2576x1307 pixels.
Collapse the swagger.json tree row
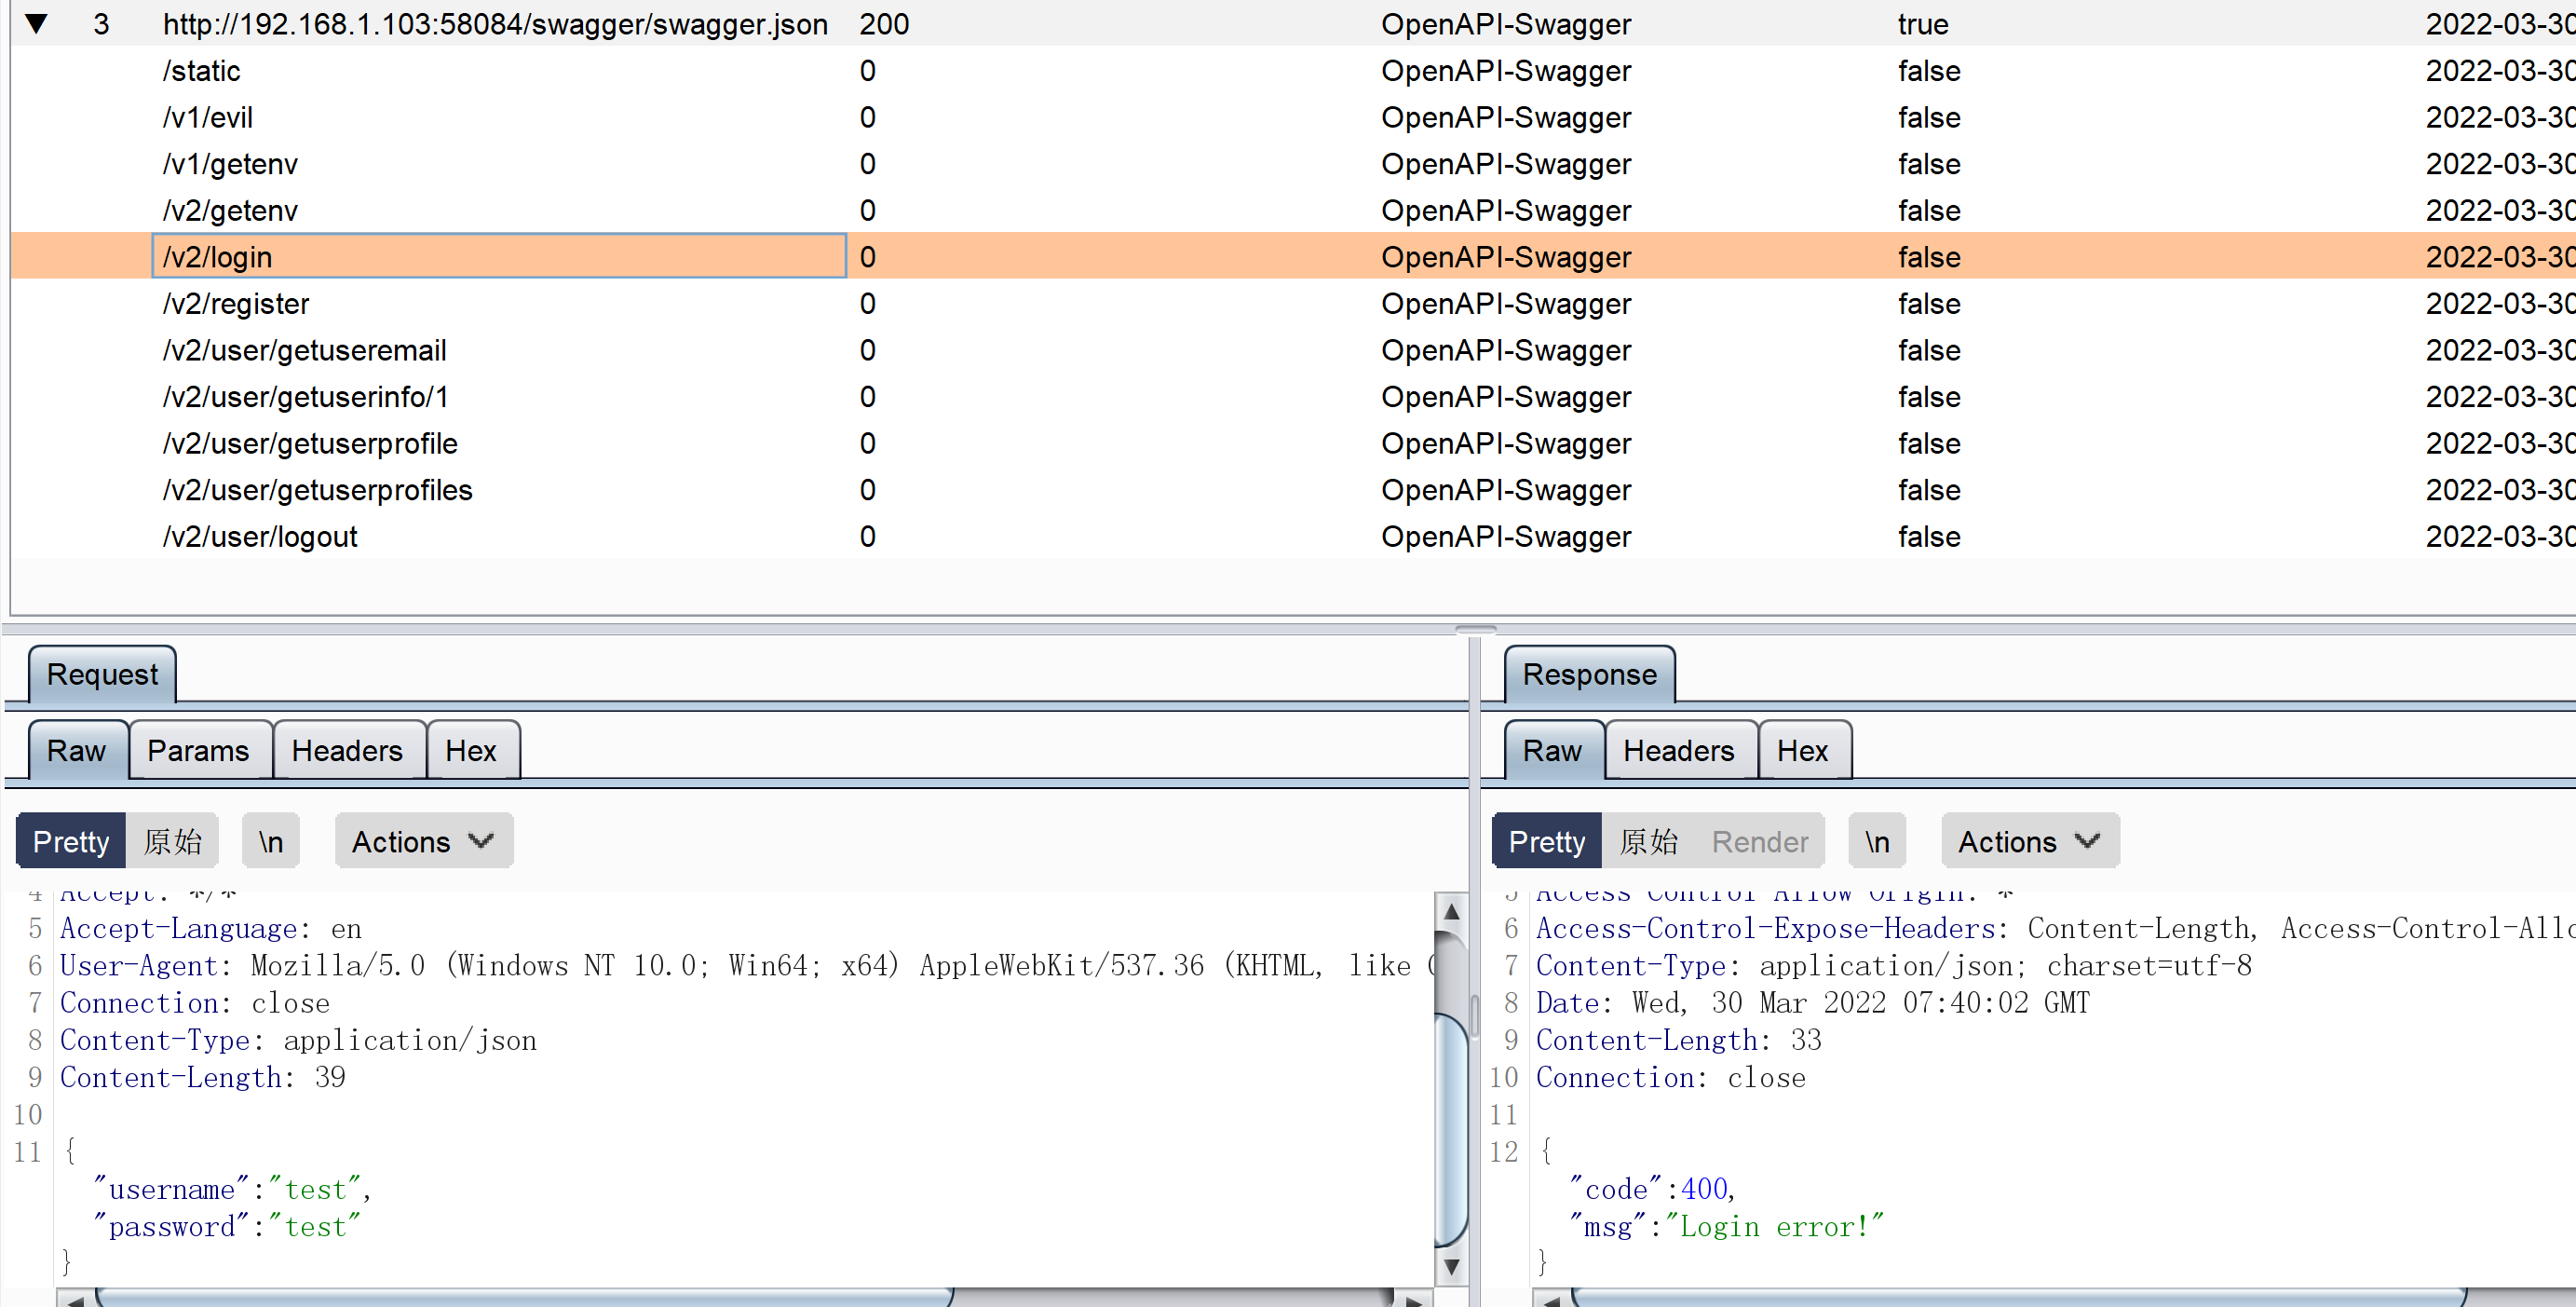37,24
